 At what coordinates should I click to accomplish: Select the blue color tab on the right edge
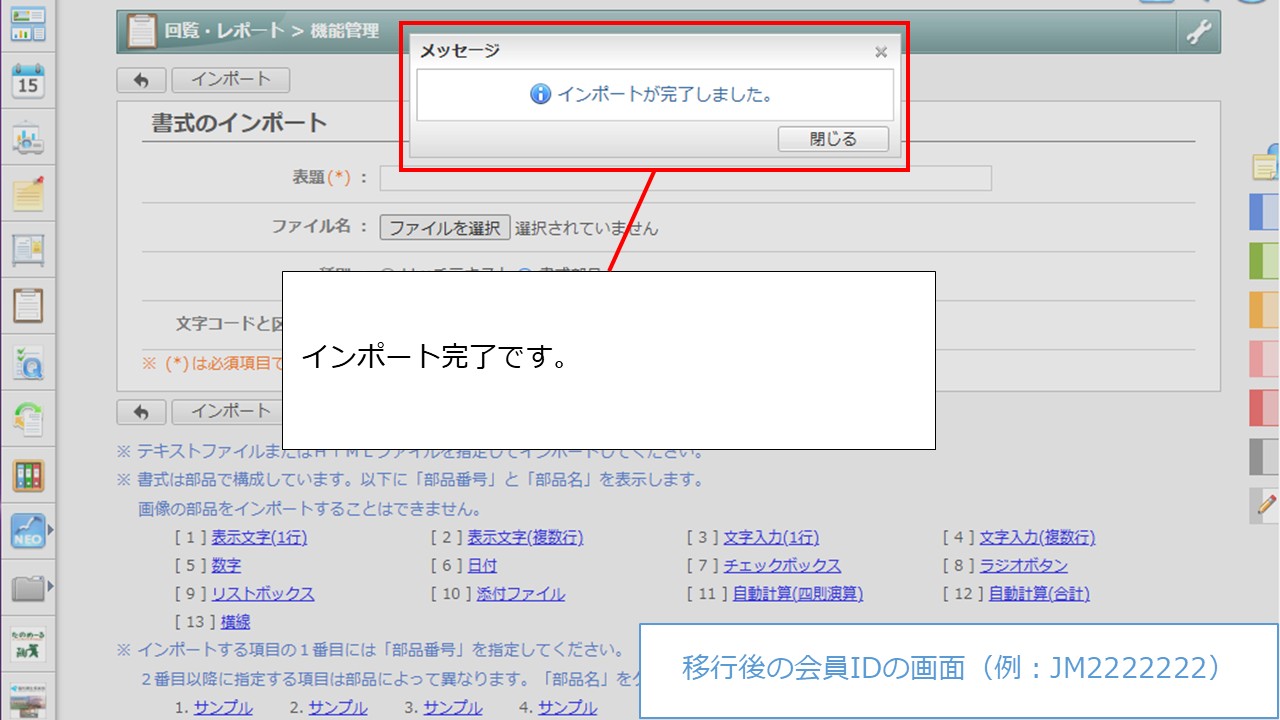(1265, 212)
